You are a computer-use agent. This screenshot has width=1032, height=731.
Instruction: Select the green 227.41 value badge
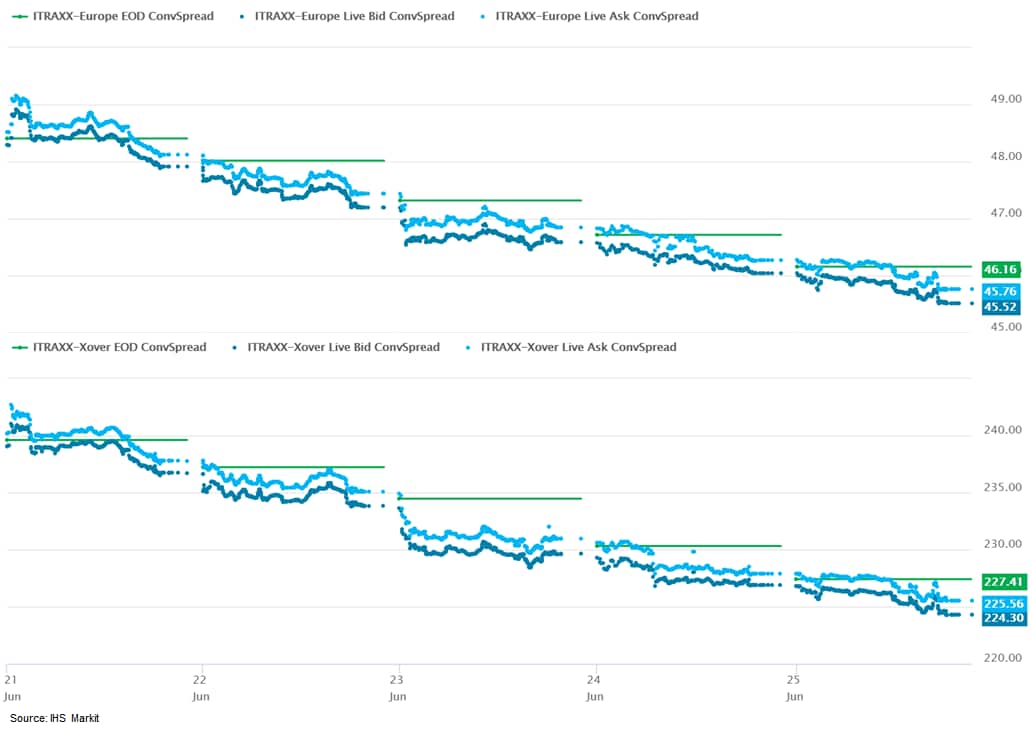point(1002,581)
